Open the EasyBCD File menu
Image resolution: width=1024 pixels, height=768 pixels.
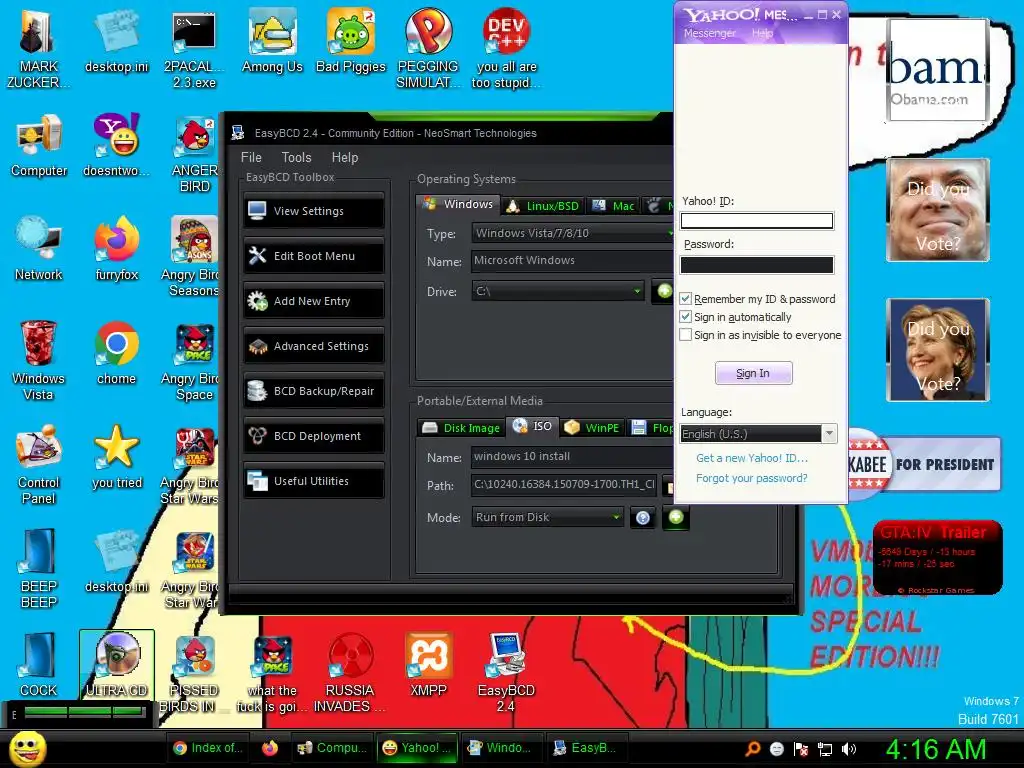coord(251,157)
